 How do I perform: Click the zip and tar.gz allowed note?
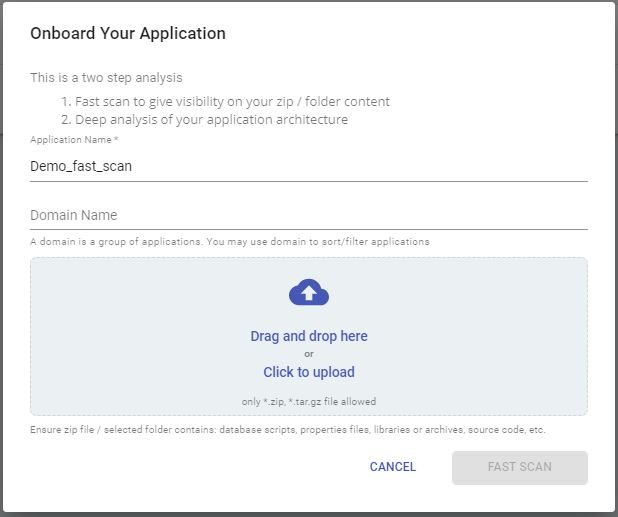tap(309, 402)
